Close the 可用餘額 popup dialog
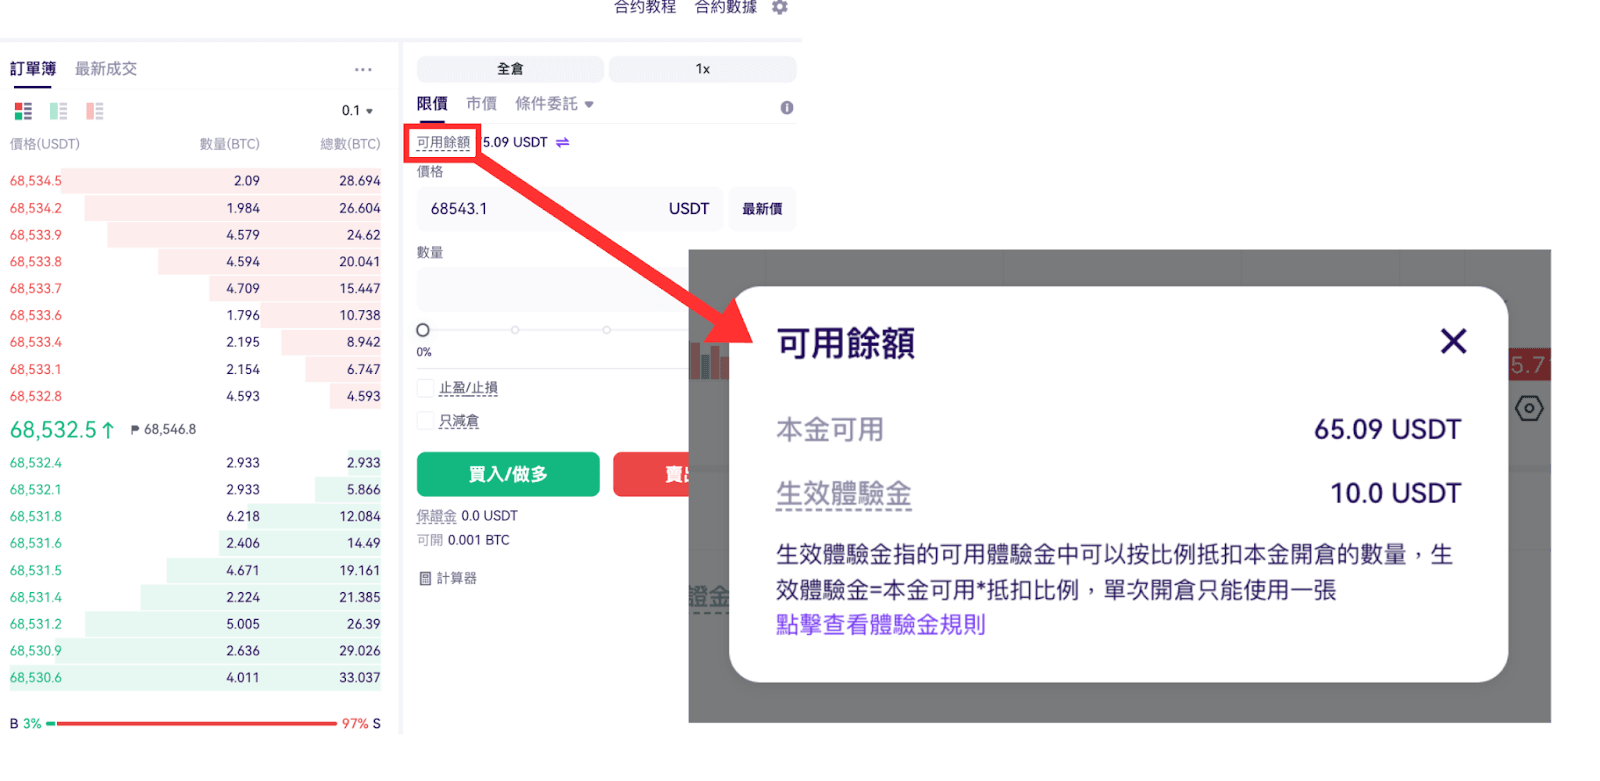Screen dimensions: 1600x781 click(1453, 342)
